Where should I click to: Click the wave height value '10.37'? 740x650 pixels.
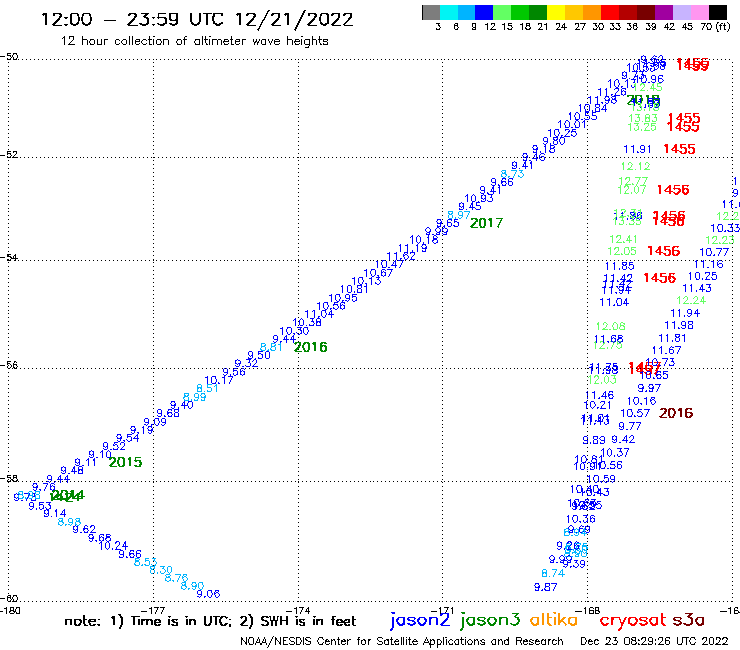[x=615, y=452]
